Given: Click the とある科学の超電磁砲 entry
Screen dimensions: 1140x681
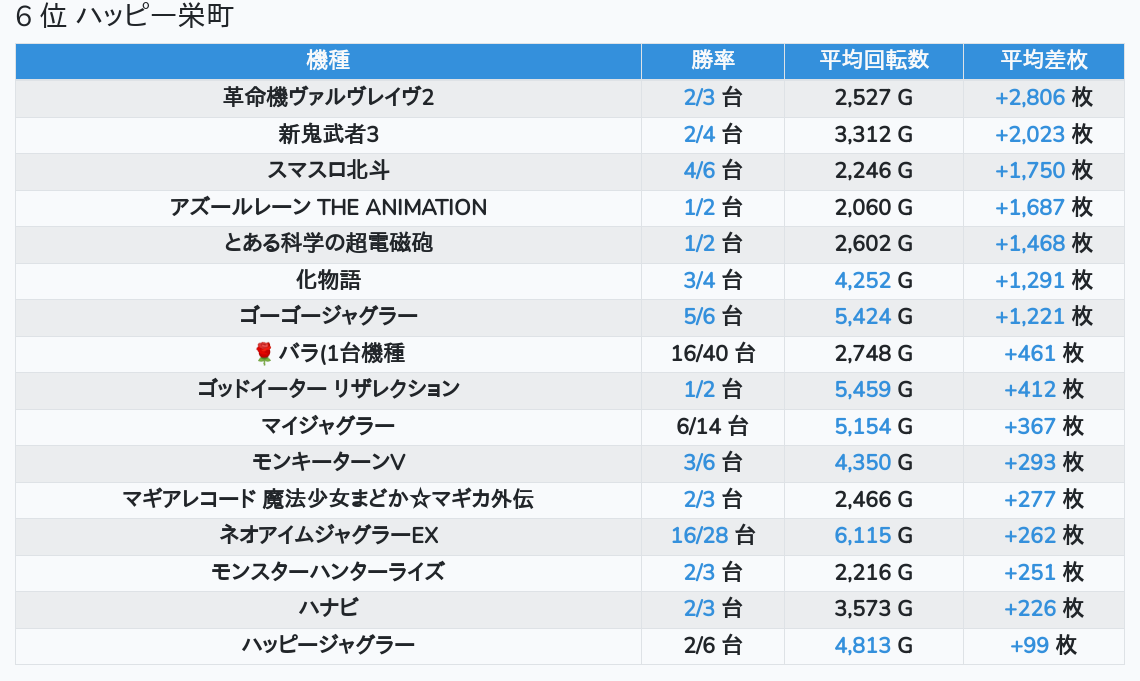Looking at the screenshot, I should pyautogui.click(x=328, y=243).
